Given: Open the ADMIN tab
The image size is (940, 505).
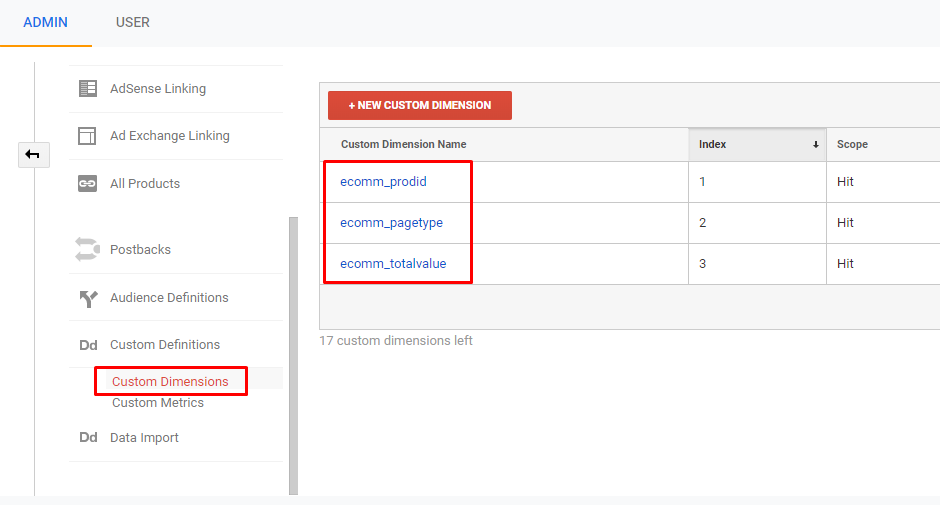Looking at the screenshot, I should [x=46, y=22].
